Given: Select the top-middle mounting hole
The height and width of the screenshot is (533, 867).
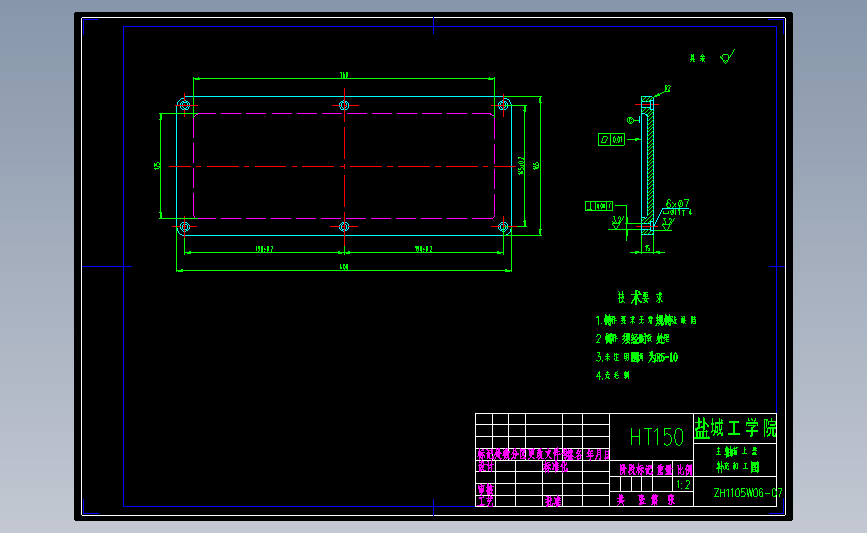Looking at the screenshot, I should coord(344,105).
